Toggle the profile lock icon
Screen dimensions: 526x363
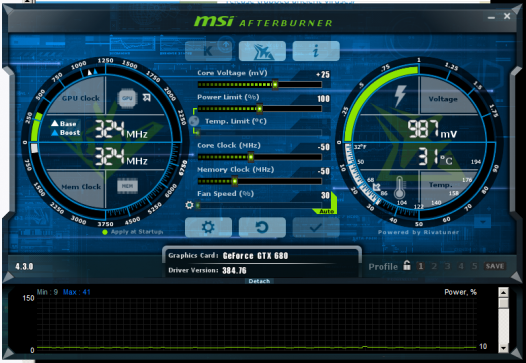407,265
